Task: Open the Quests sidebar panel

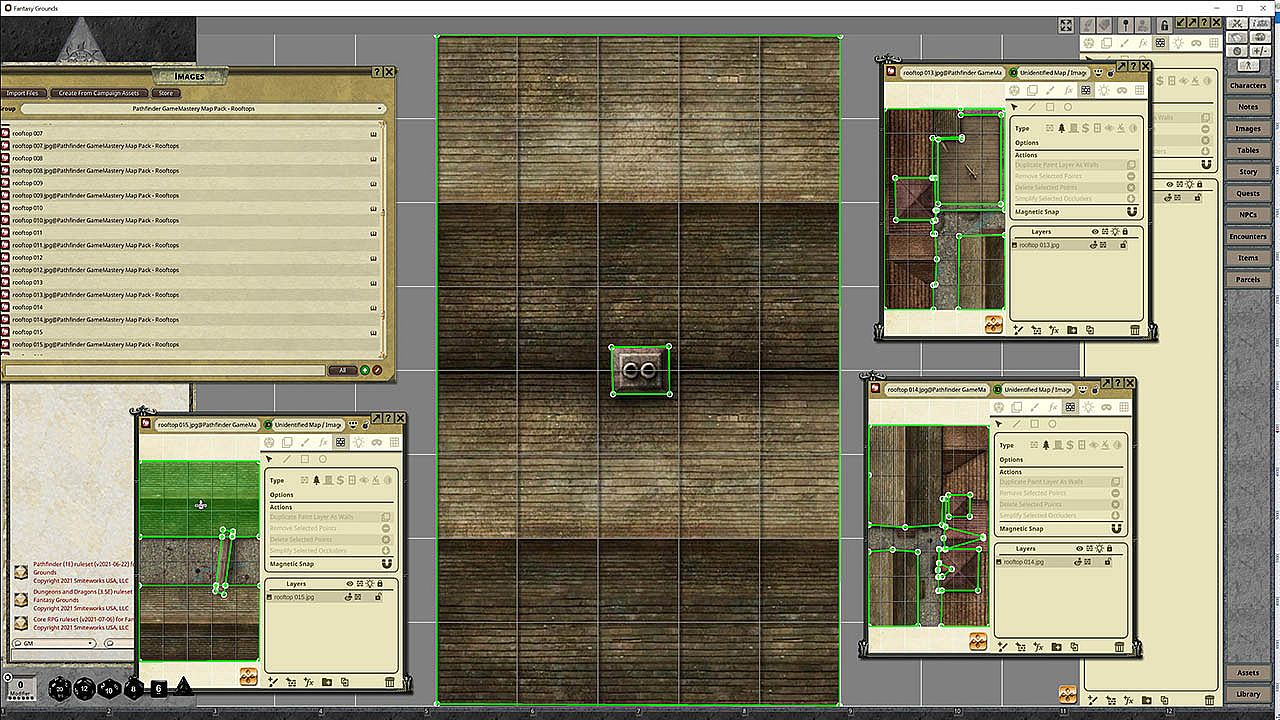Action: point(1247,193)
